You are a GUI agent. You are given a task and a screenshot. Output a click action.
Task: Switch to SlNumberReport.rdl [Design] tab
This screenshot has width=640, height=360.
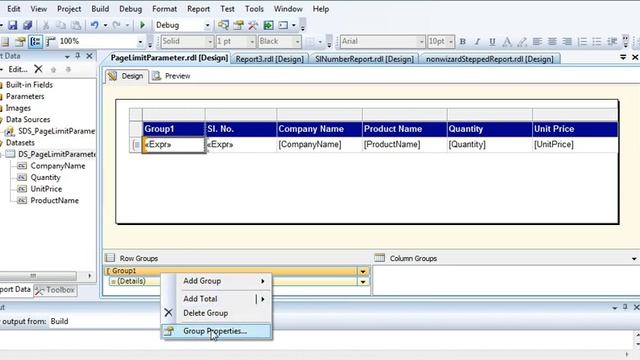tap(364, 59)
